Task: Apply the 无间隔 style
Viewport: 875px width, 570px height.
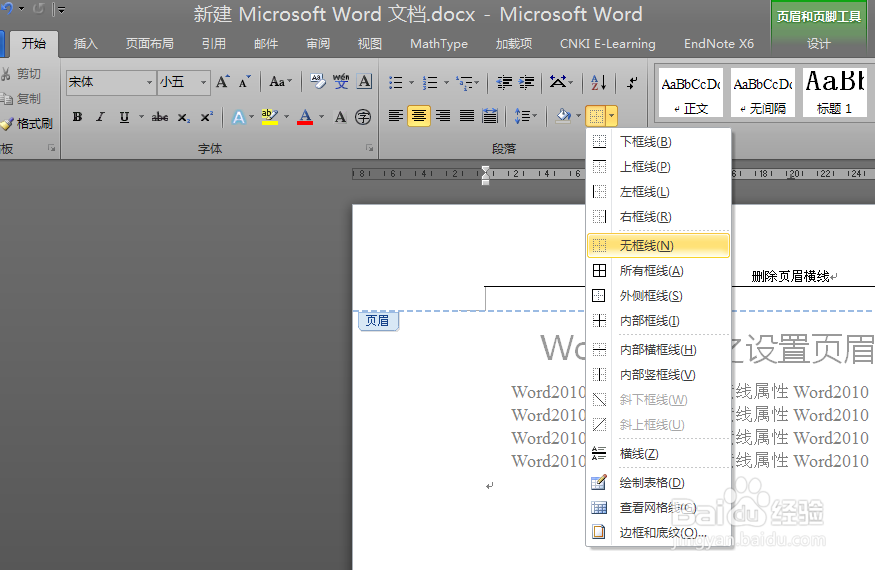Action: pos(763,92)
